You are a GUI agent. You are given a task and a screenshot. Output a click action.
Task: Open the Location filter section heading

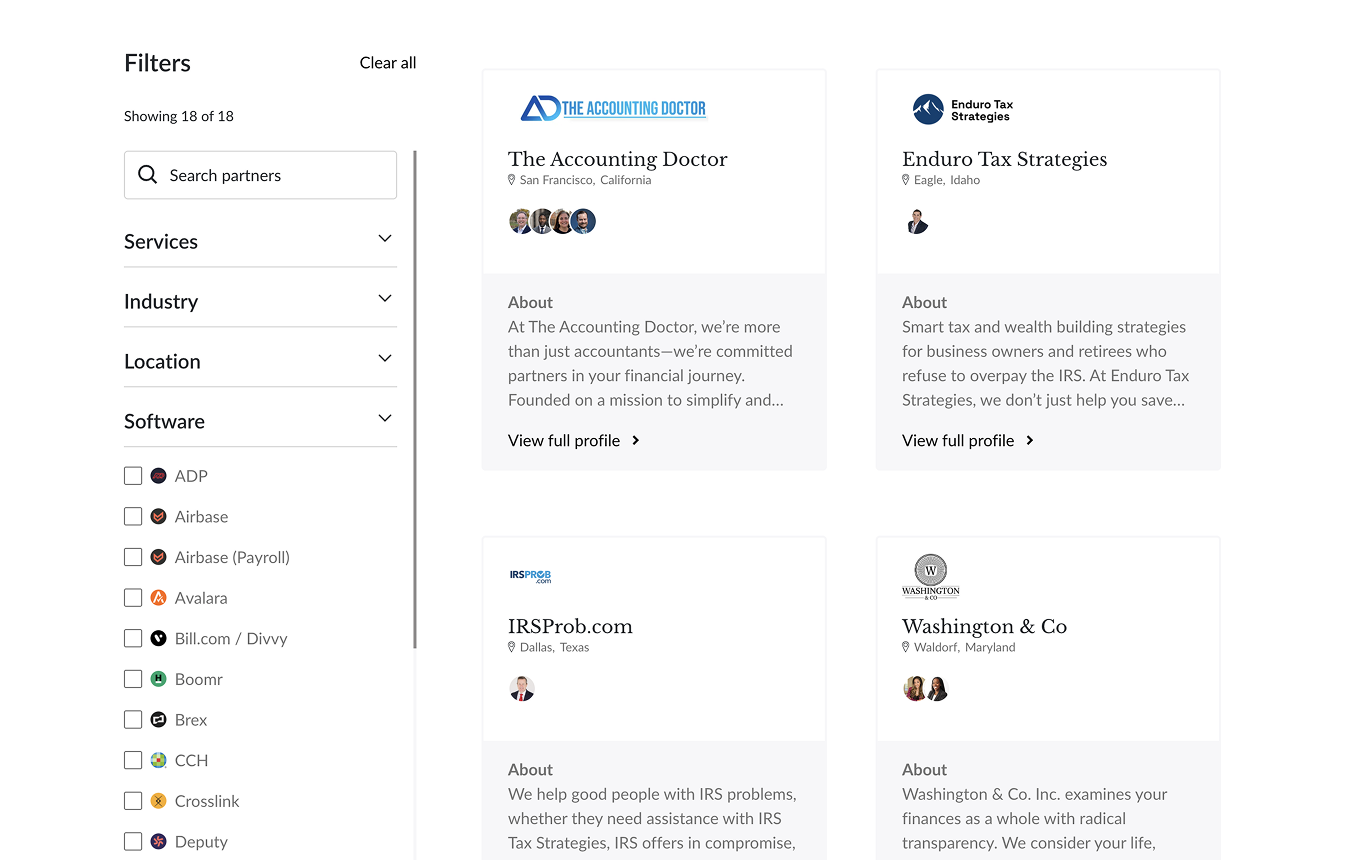tap(162, 361)
